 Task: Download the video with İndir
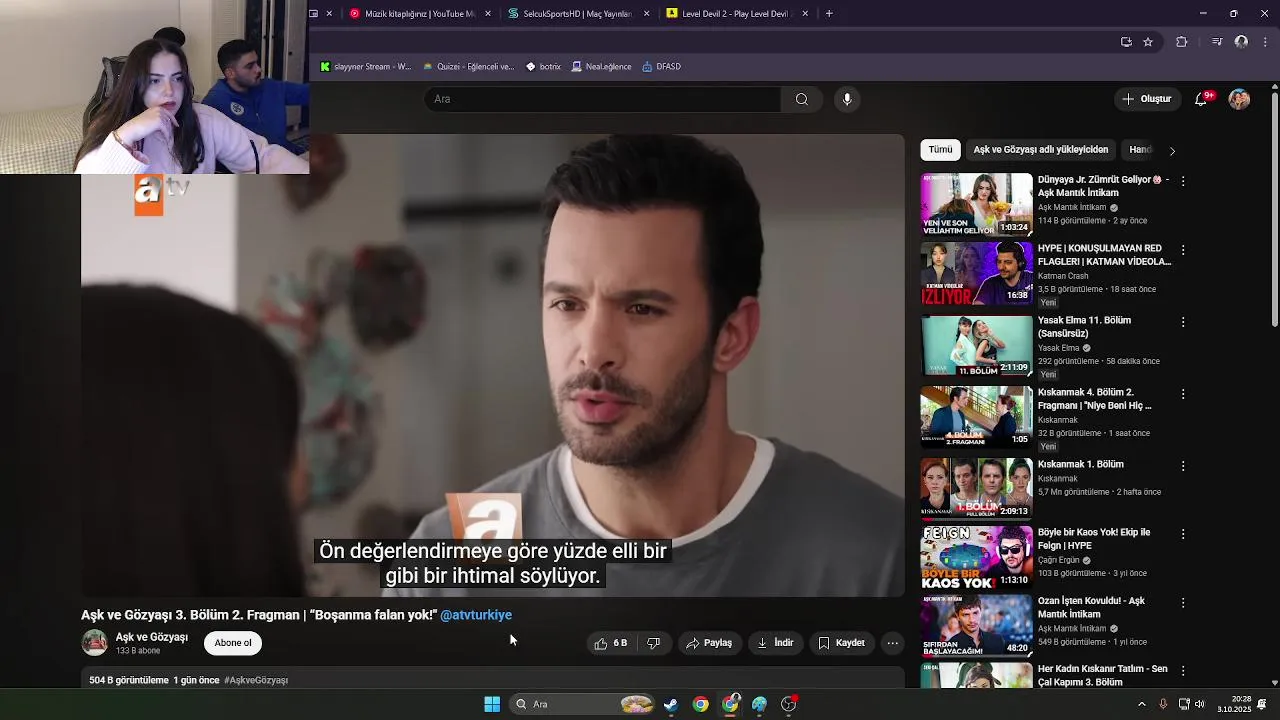(775, 643)
